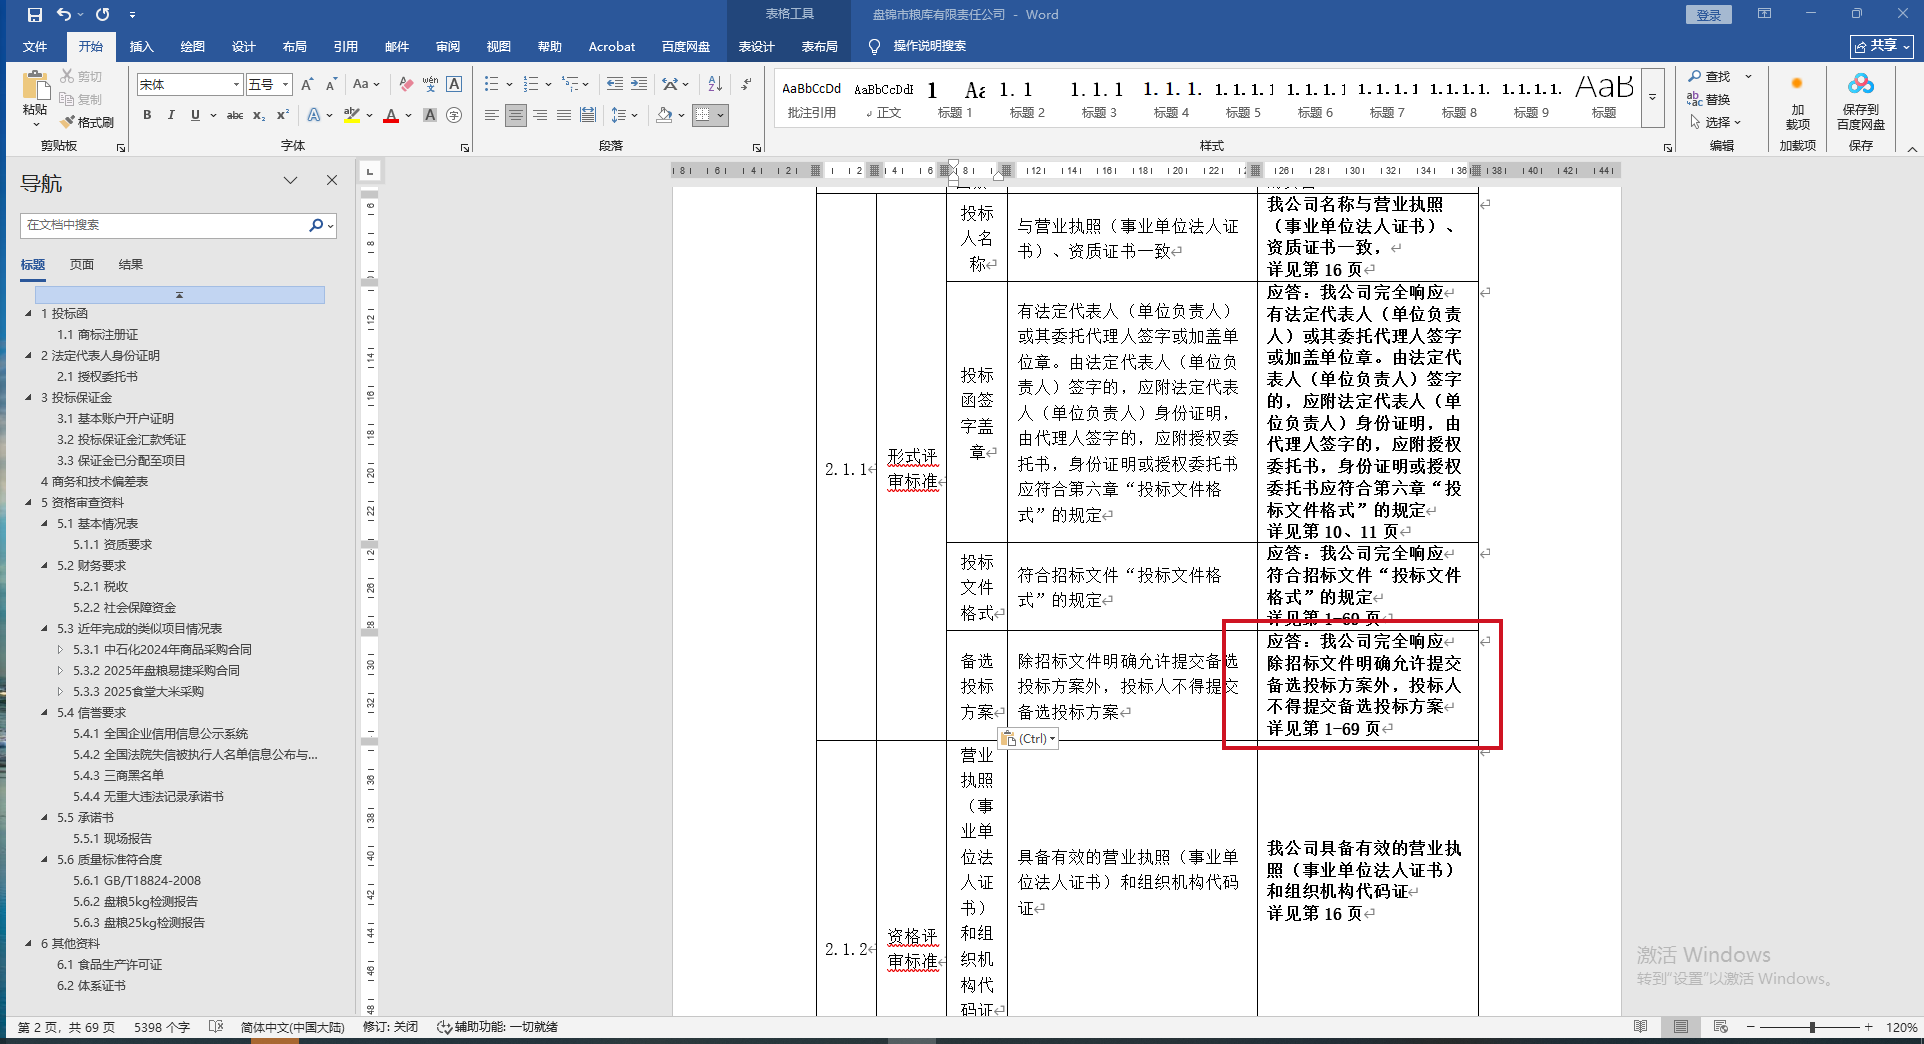
Task: Open the paragraph dialog launcher in 段落 group
Action: (757, 147)
